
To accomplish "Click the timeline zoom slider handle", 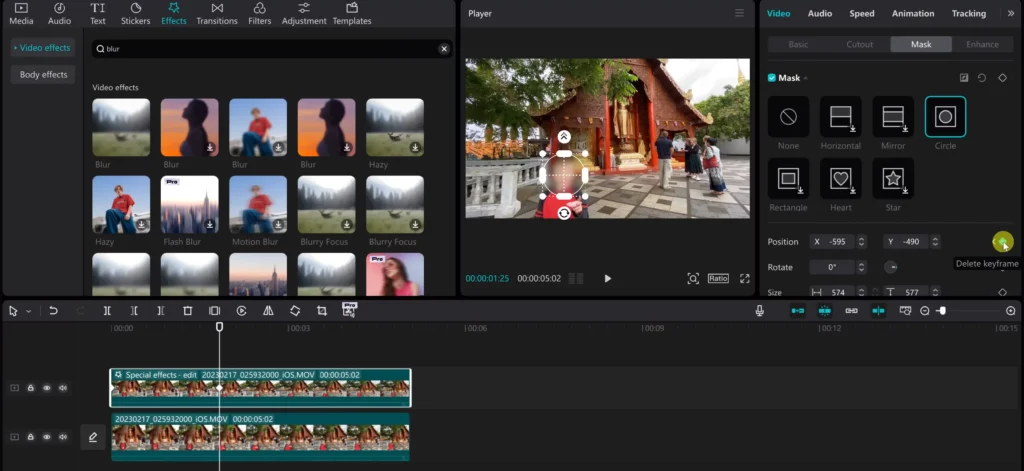I will (x=942, y=311).
